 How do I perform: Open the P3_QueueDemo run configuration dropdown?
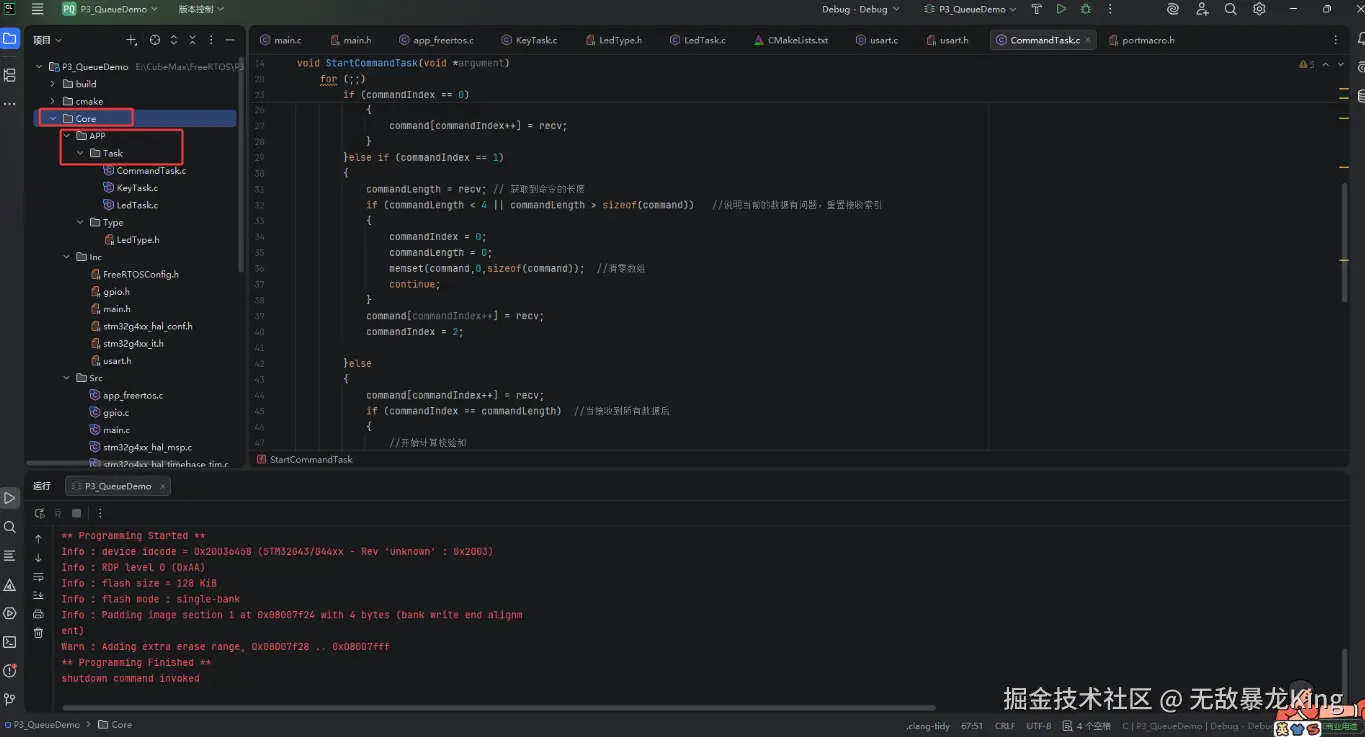969,9
